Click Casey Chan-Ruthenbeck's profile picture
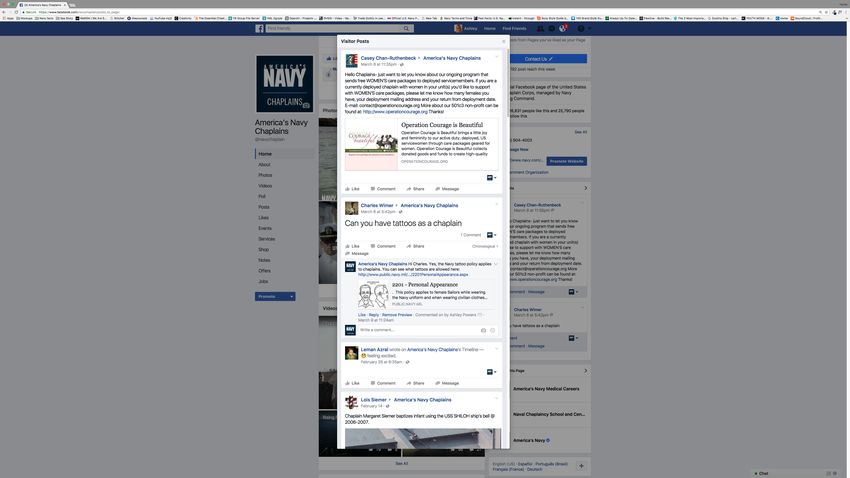This screenshot has width=850, height=478. click(x=351, y=61)
